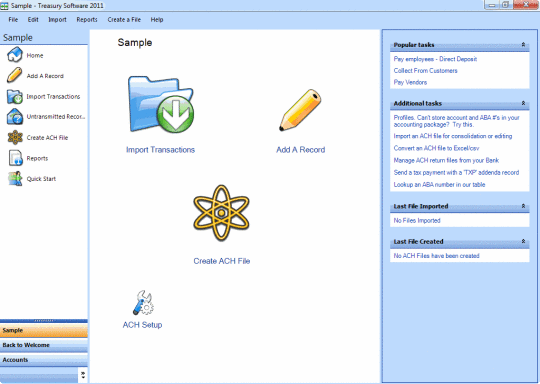Image resolution: width=540 pixels, height=384 pixels.
Task: Click the Import Transactions folder icon in sidebar
Action: 15,96
